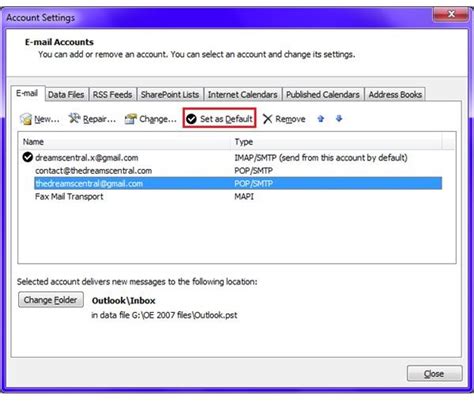Click default checkmark beside dreamscentral.x@gmail.com
The height and width of the screenshot is (406, 474).
coord(28,157)
